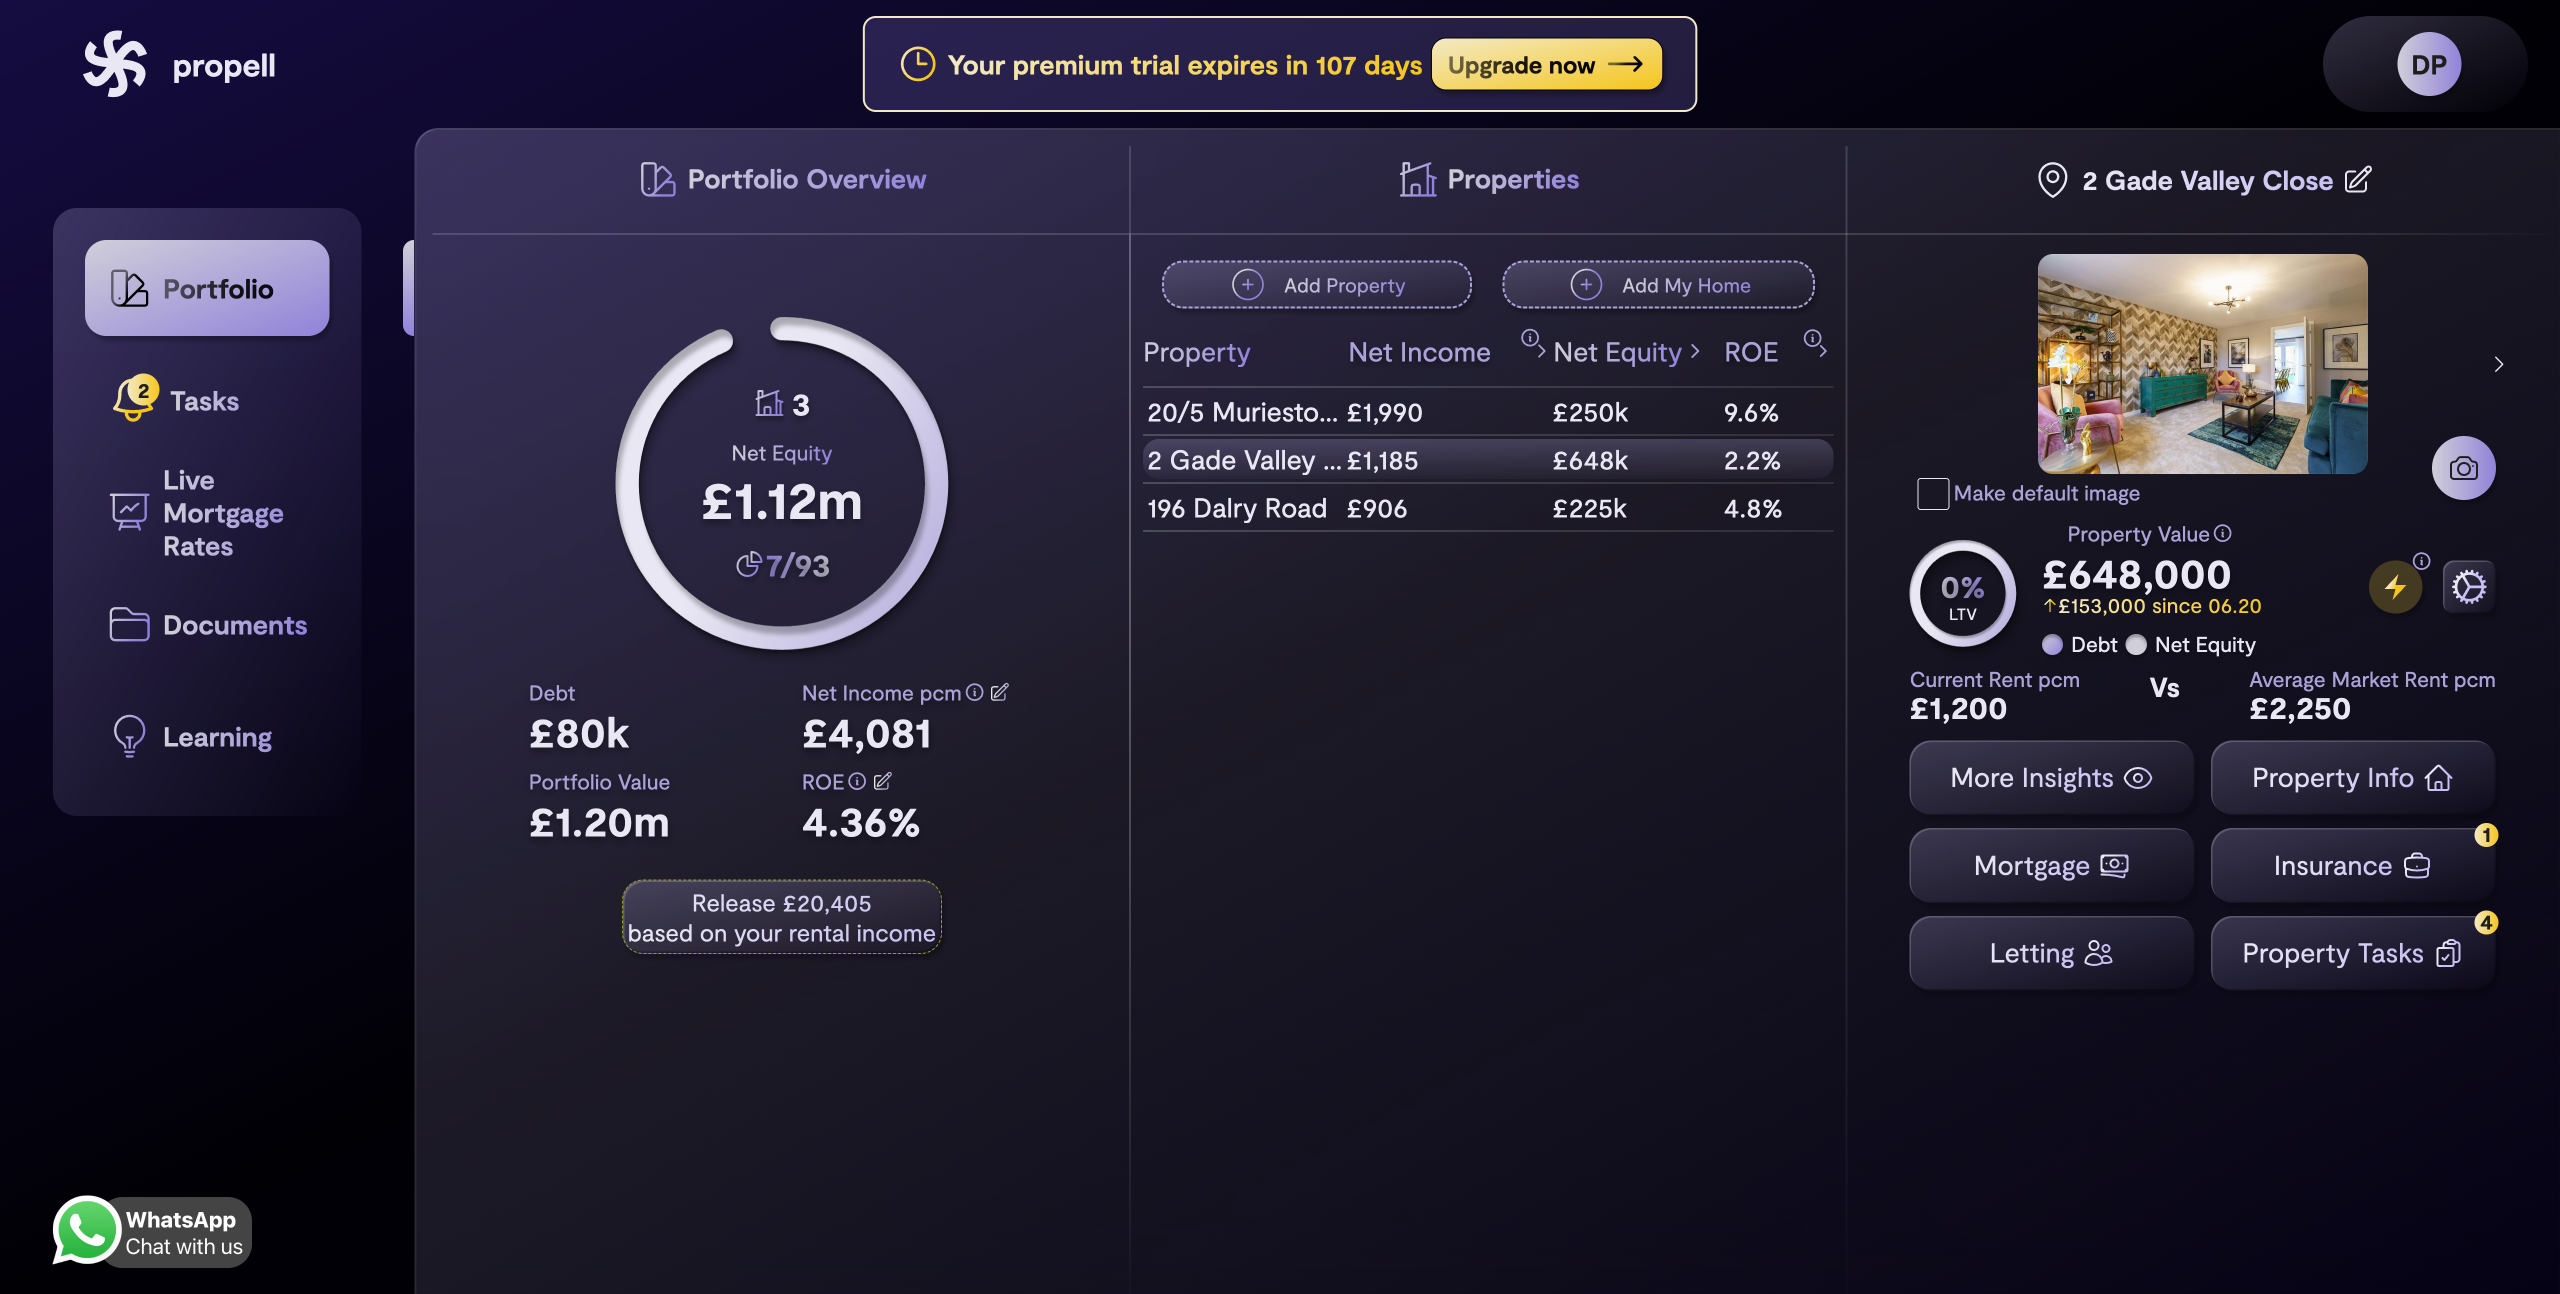Toggle the Debt legend indicator
This screenshot has width=2560, height=1294.
(x=2052, y=645)
